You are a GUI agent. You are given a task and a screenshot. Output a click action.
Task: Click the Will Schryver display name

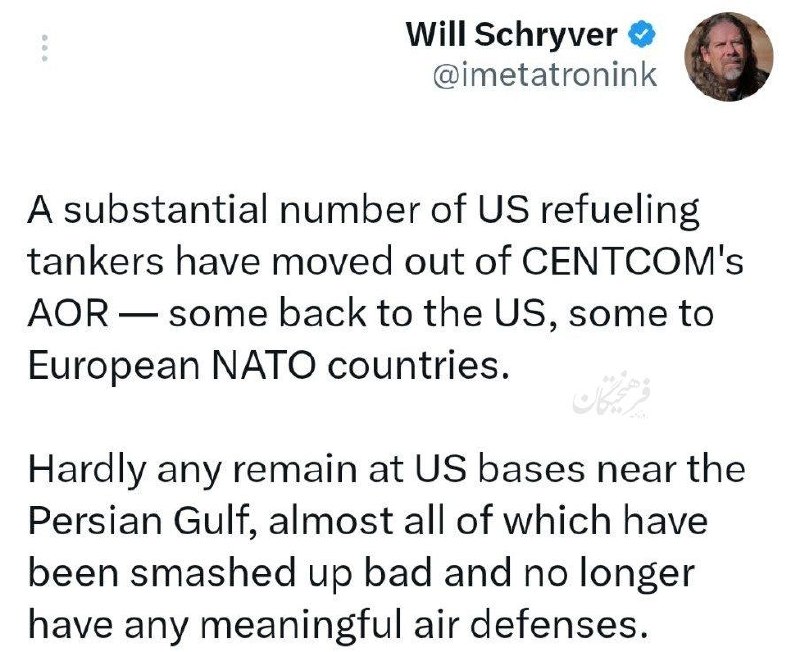[x=512, y=35]
